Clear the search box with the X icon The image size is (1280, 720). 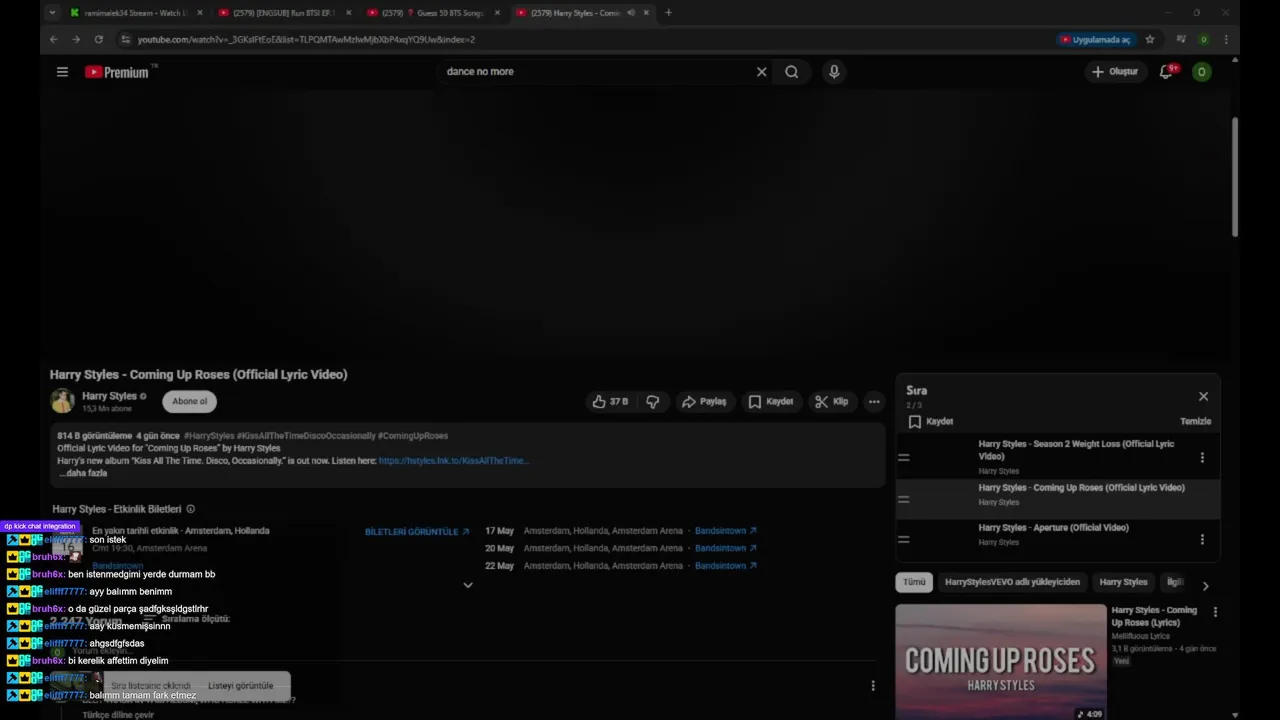coord(761,72)
